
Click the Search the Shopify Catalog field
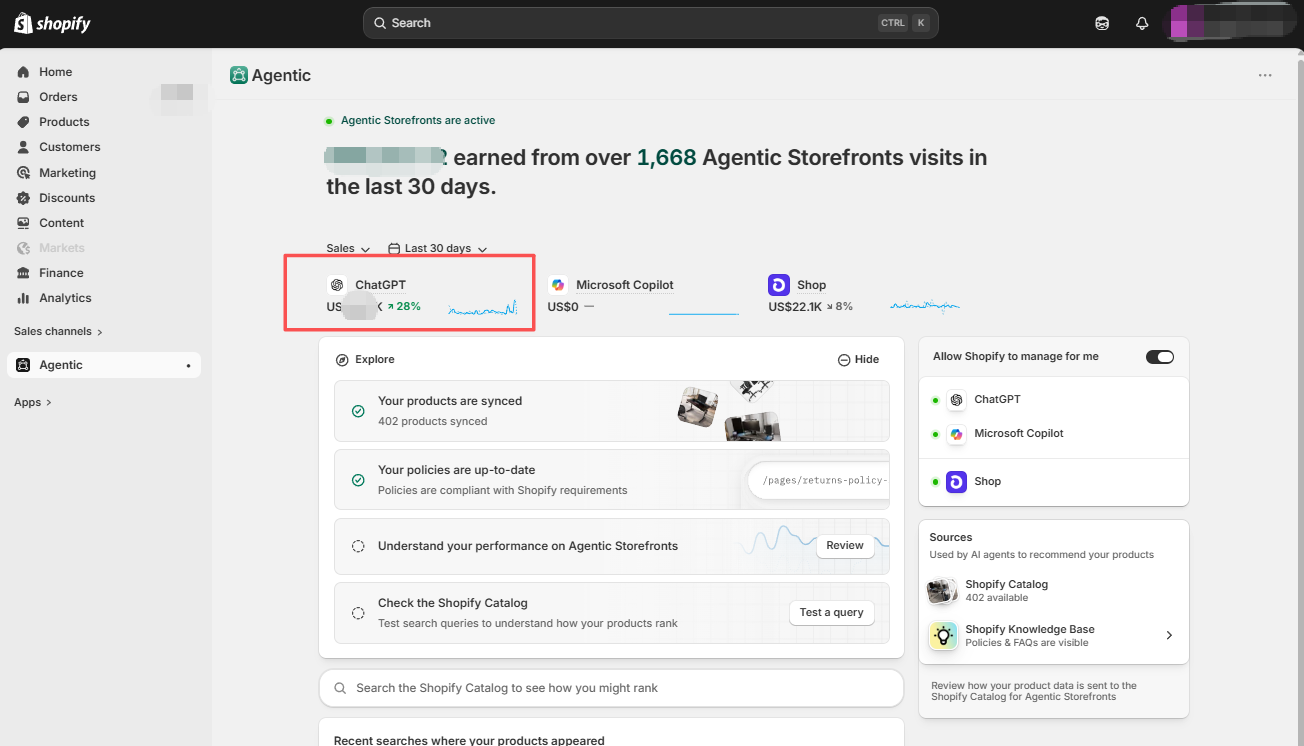[x=611, y=688]
